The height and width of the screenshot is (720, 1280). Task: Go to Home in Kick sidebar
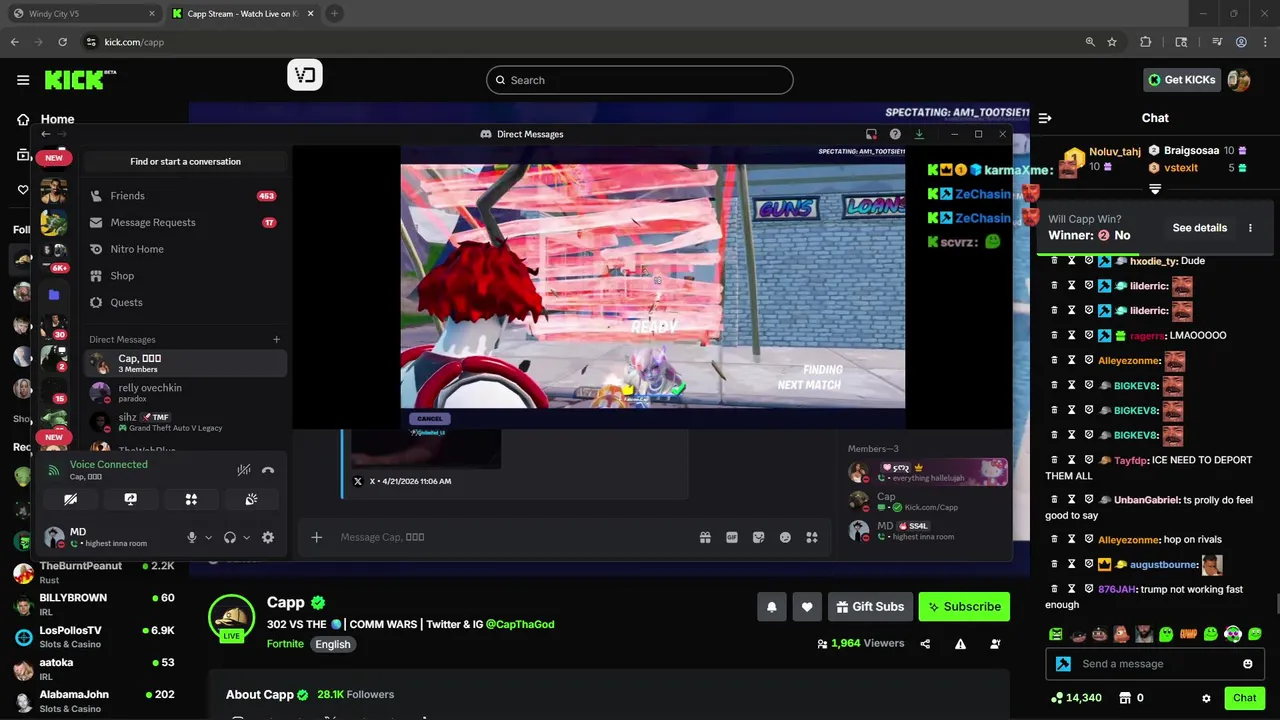click(57, 119)
